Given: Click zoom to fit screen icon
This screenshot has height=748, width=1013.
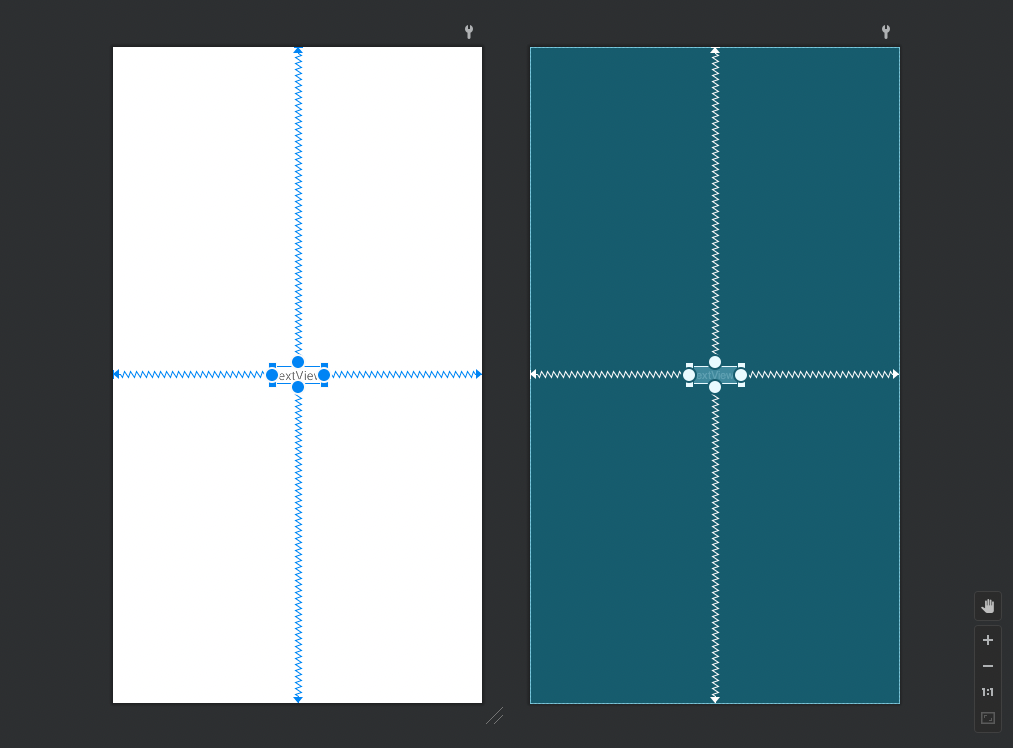Looking at the screenshot, I should click(x=988, y=718).
